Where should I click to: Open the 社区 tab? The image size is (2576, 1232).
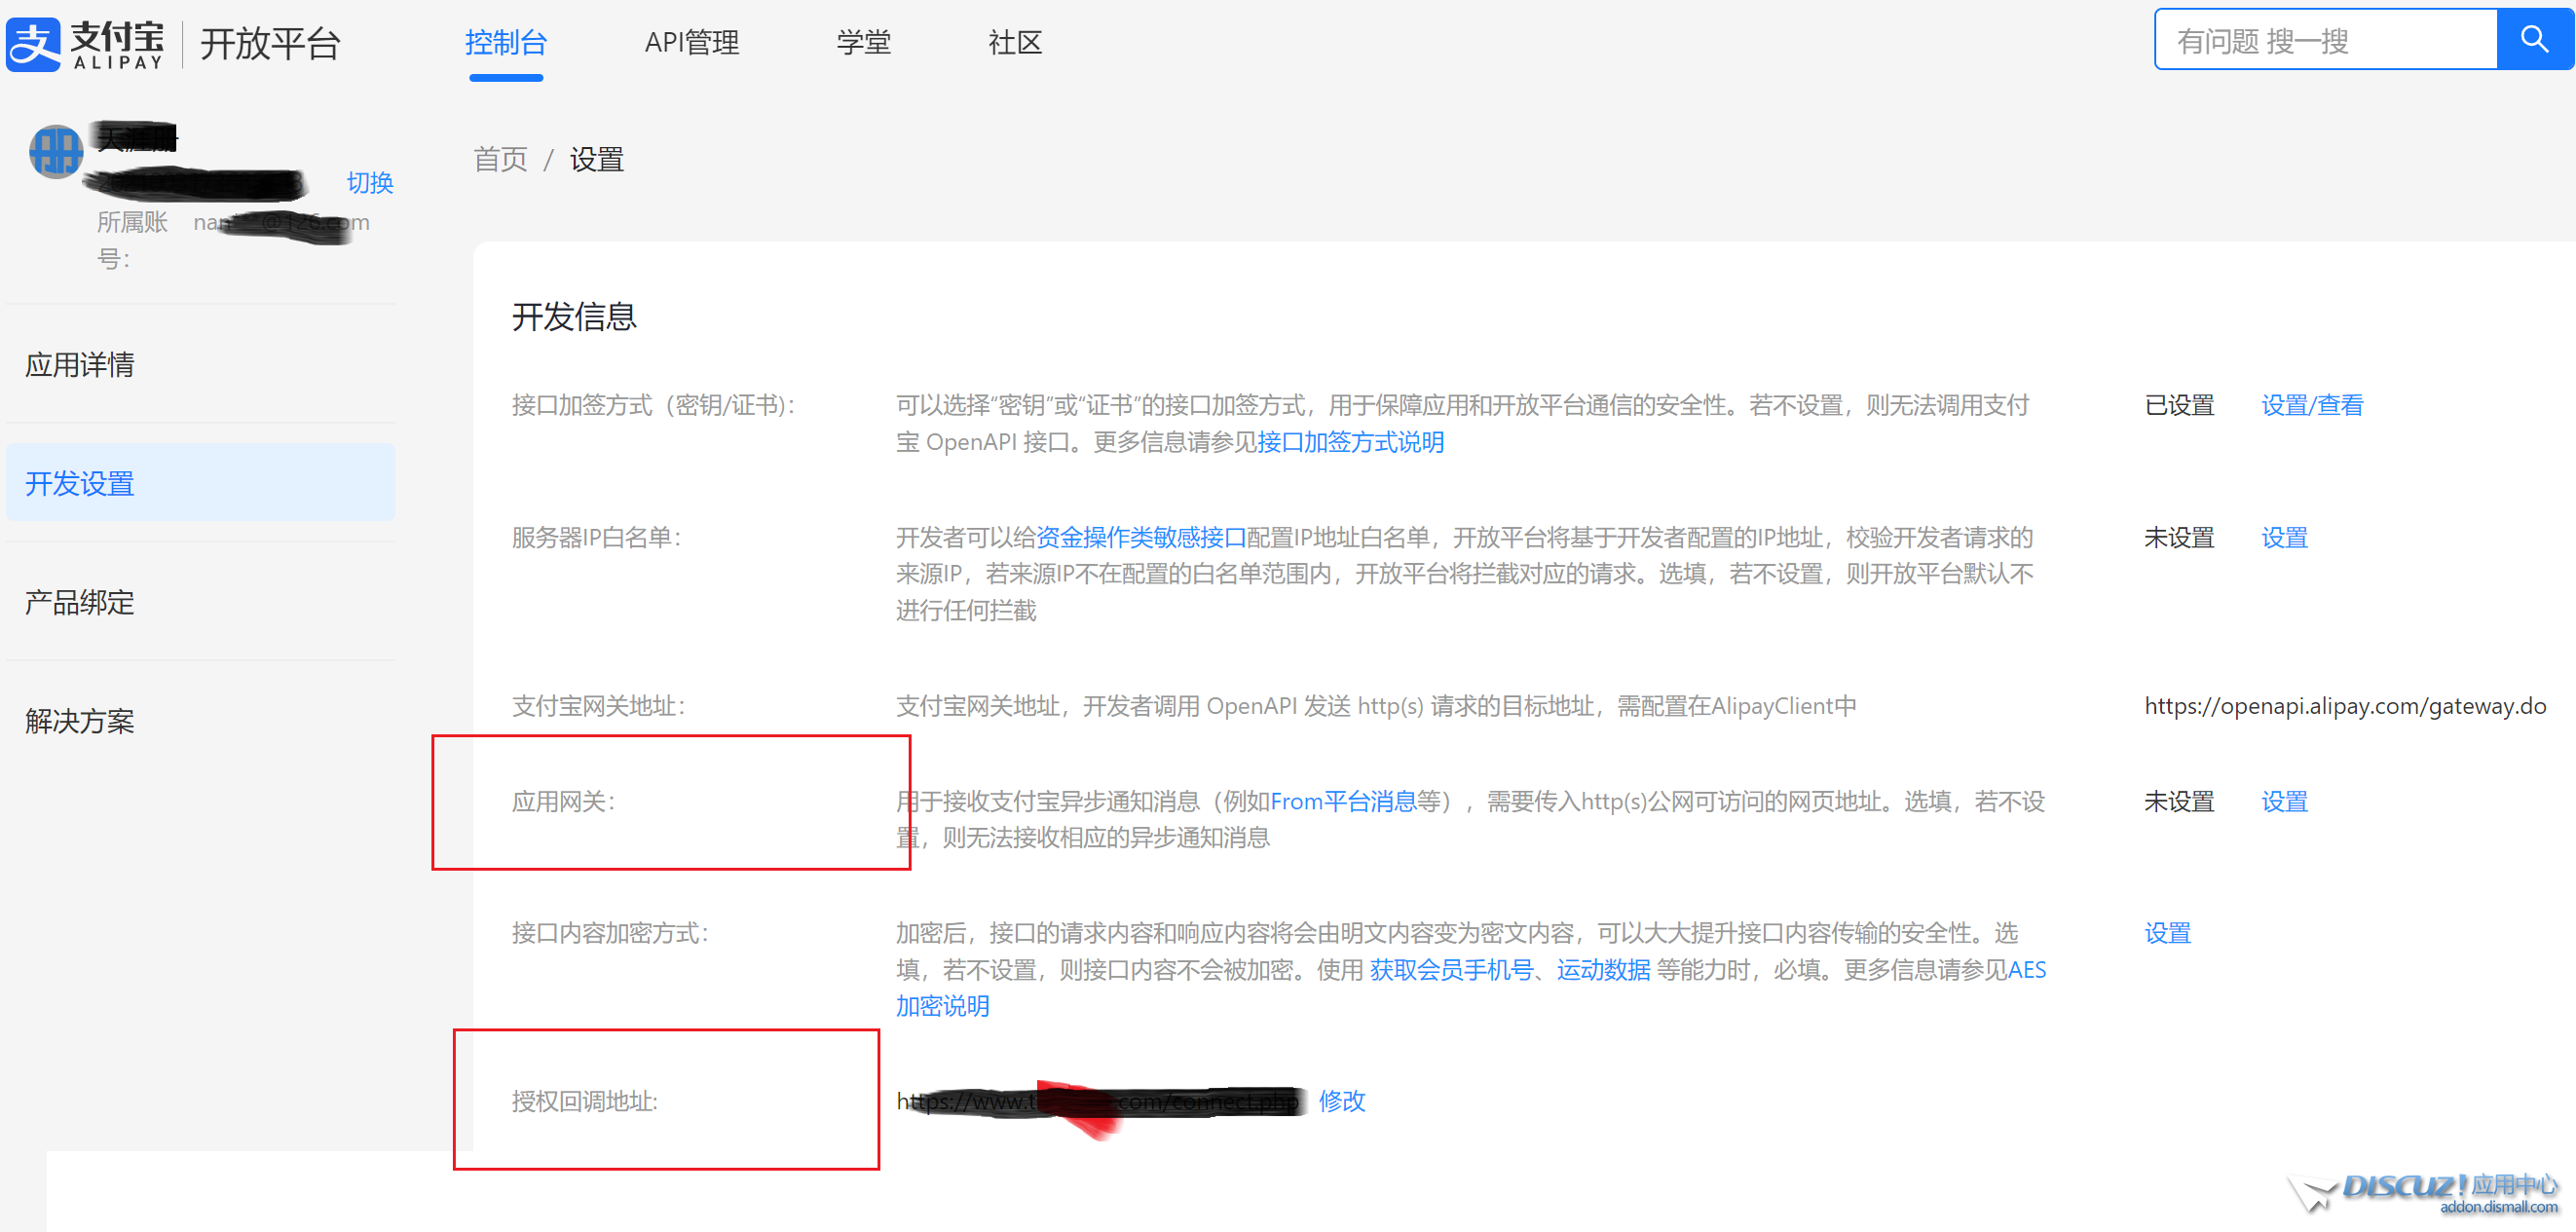pyautogui.click(x=1015, y=43)
